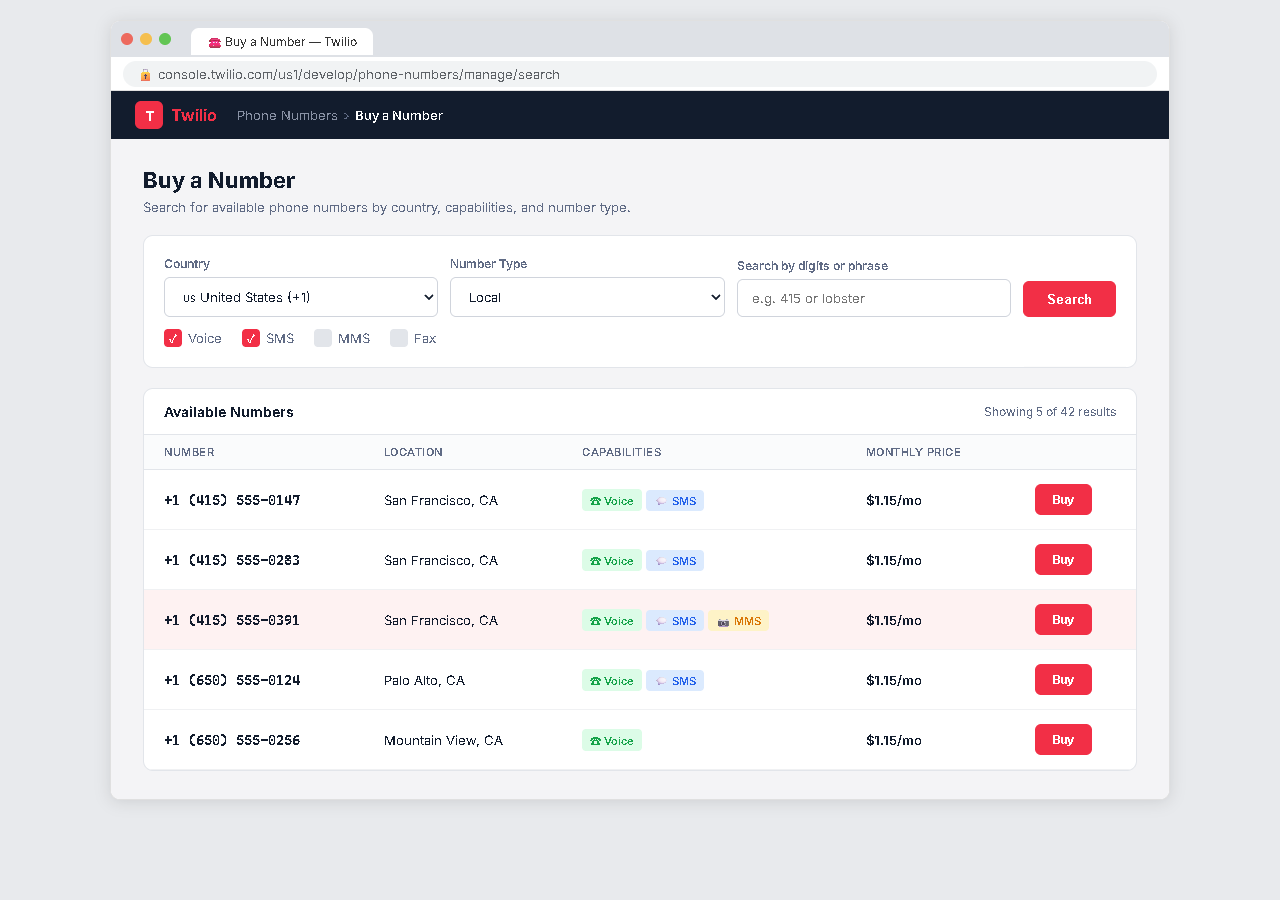This screenshot has width=1280, height=900.
Task: Click the Twilio logo icon
Action: pos(149,115)
